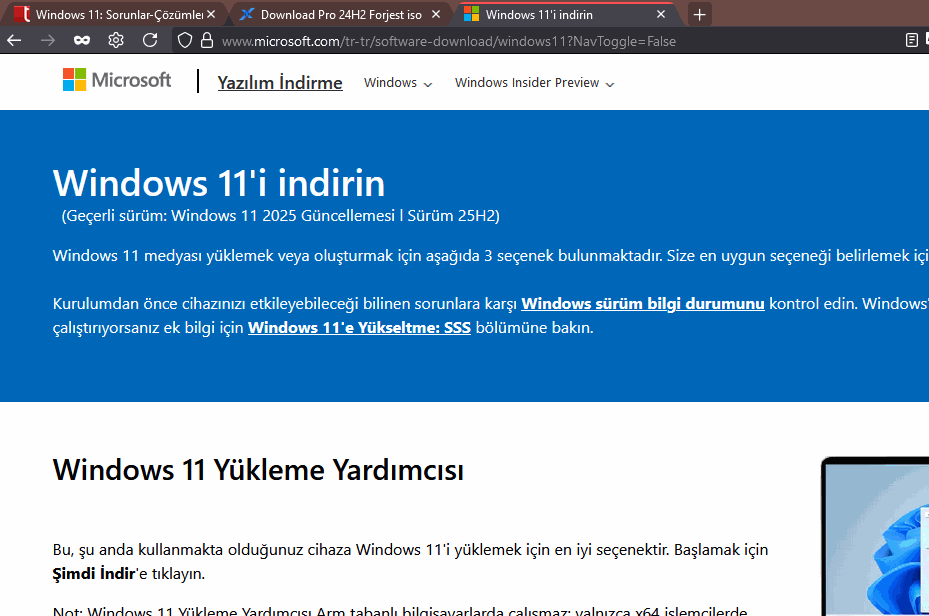Image resolution: width=929 pixels, height=616 pixels.
Task: Toggle reader view icon in address bar
Action: click(912, 40)
